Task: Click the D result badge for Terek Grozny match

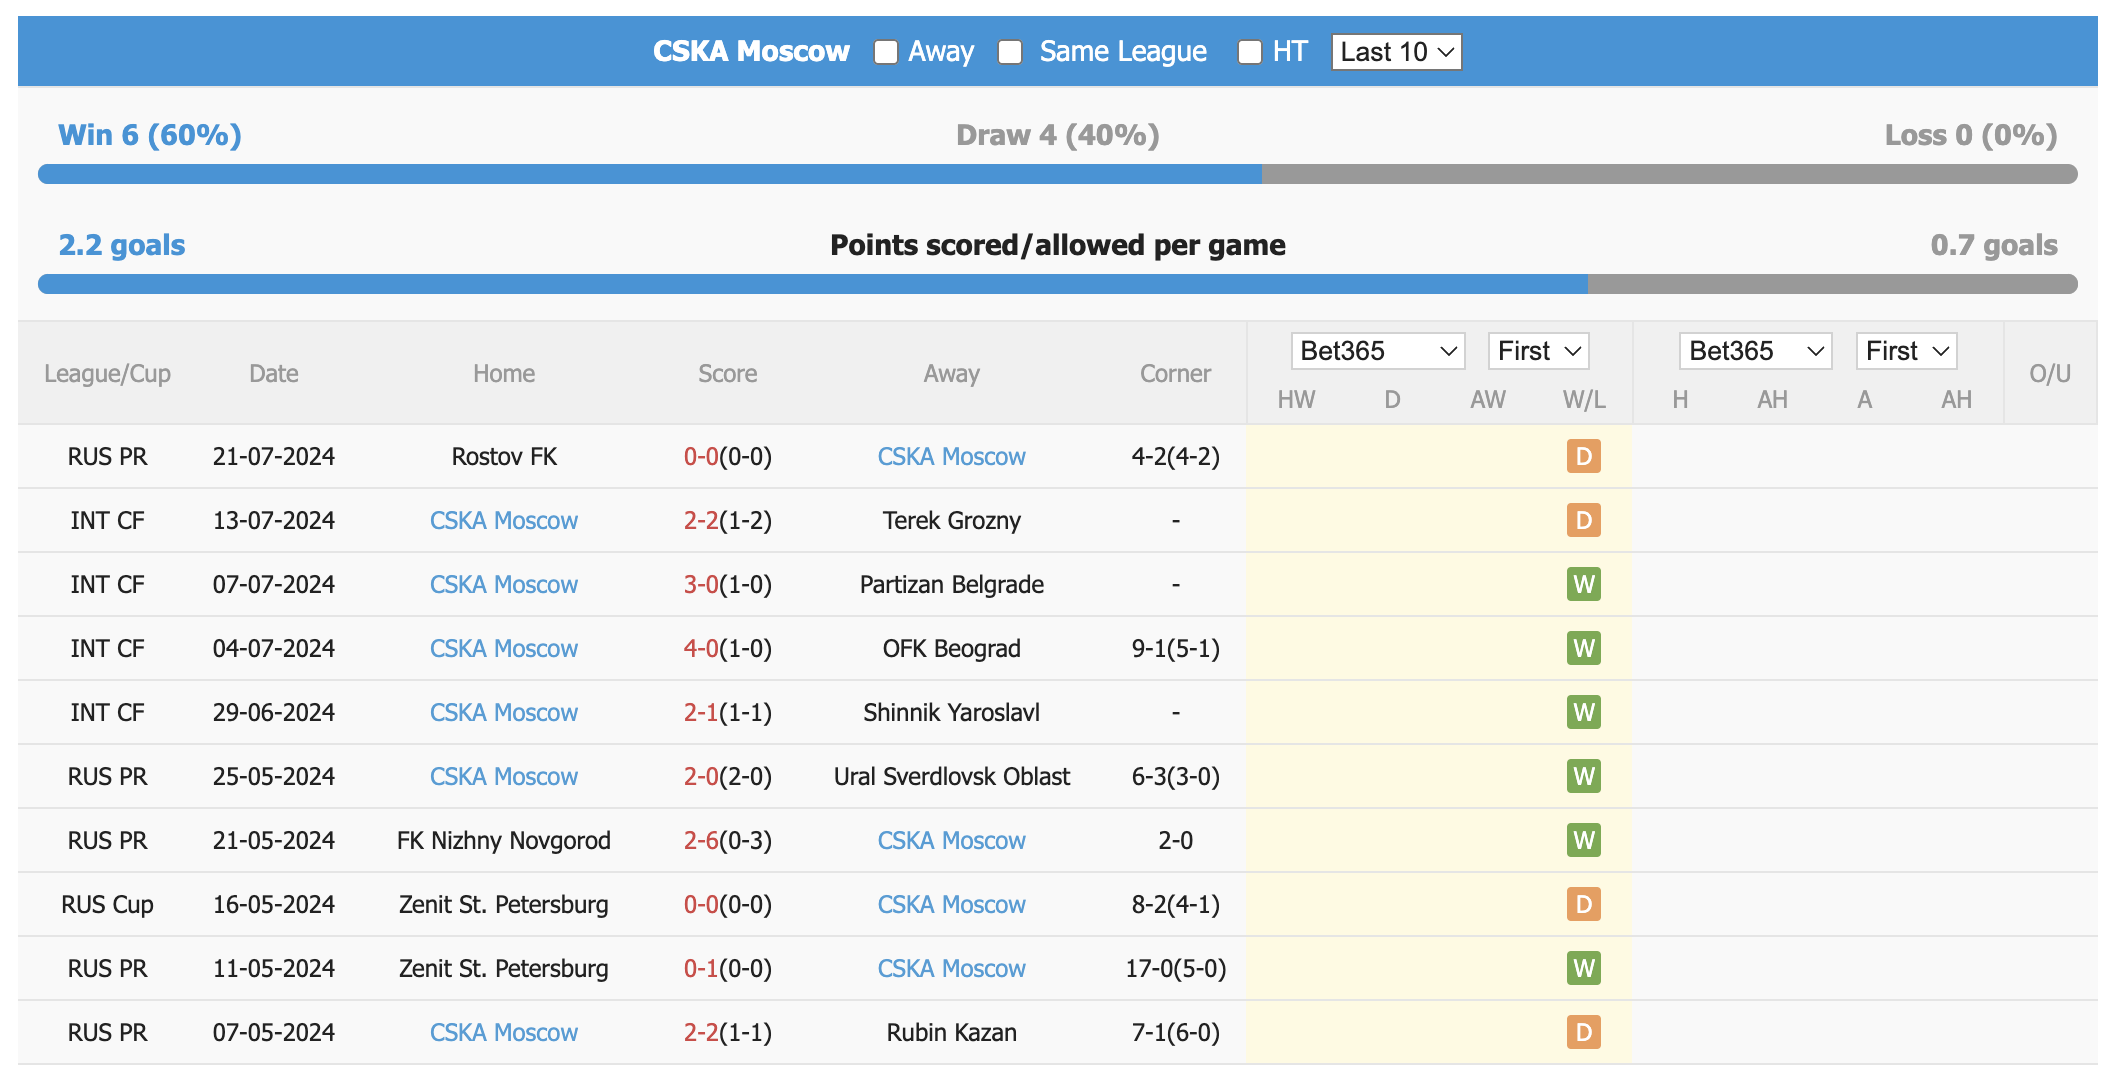Action: point(1584,520)
